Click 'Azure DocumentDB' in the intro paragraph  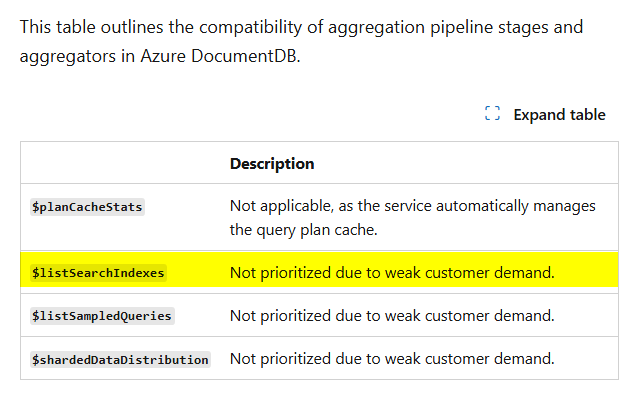coord(219,56)
